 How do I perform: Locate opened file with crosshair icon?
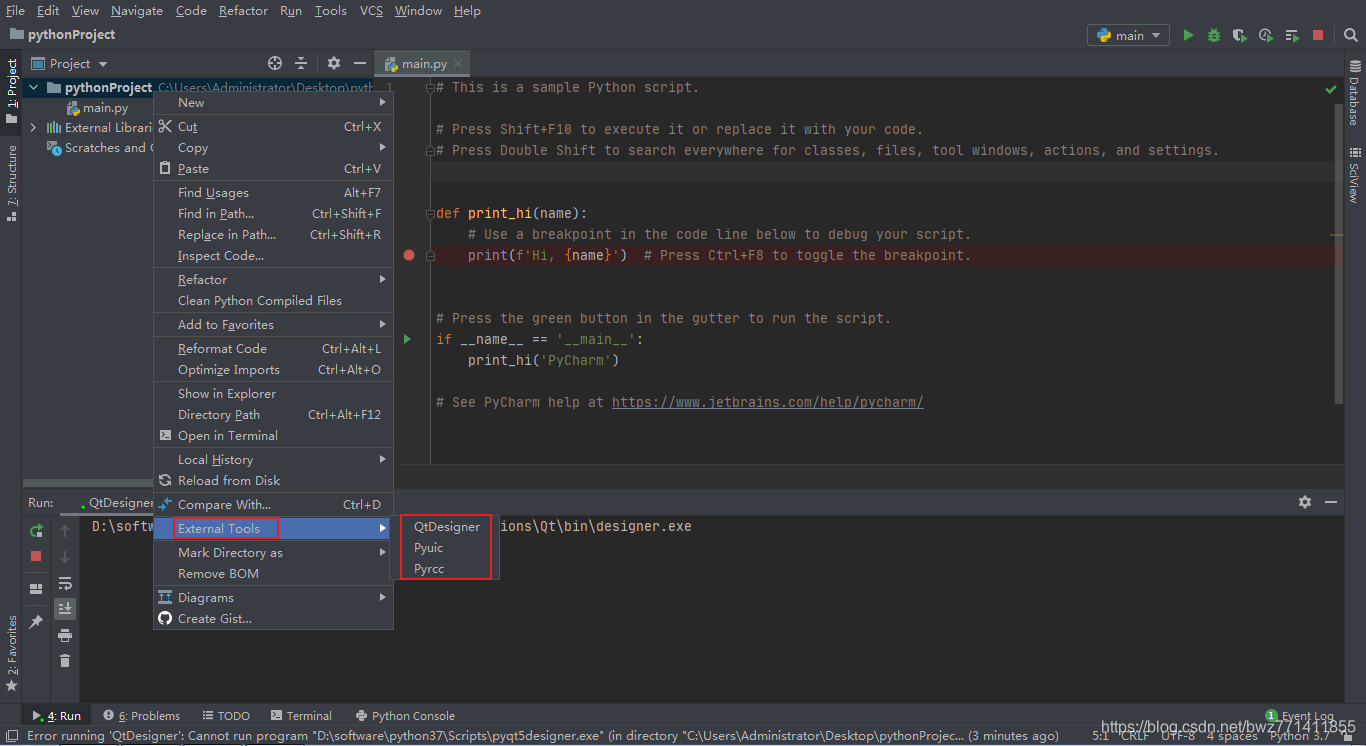point(275,63)
